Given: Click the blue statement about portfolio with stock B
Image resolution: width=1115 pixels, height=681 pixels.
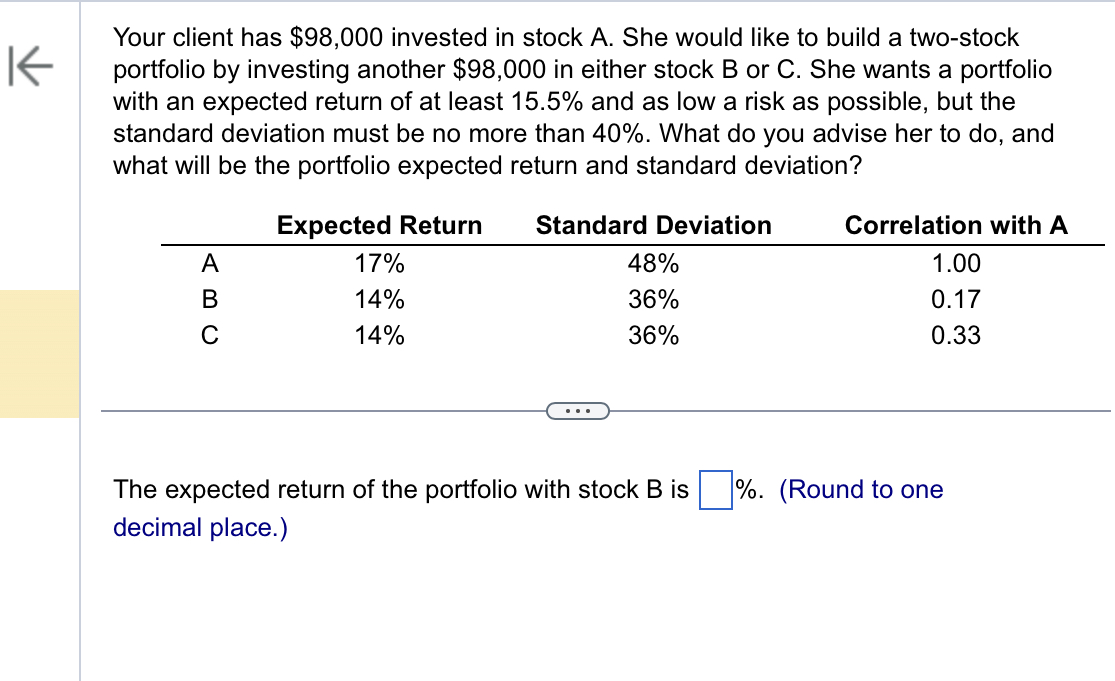Looking at the screenshot, I should point(400,489).
